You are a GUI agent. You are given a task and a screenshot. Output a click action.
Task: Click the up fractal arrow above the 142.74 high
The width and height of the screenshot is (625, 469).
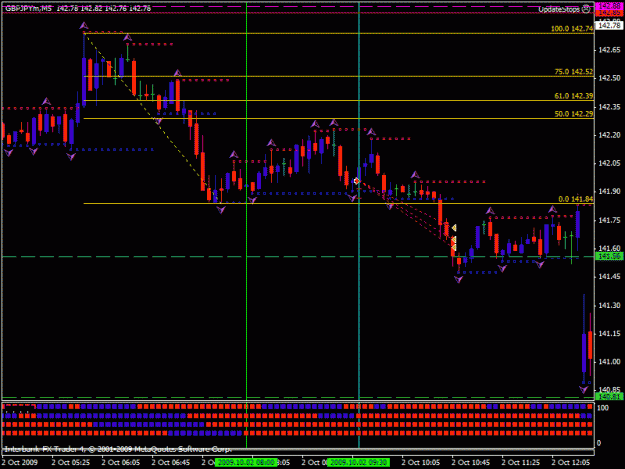coord(83,26)
